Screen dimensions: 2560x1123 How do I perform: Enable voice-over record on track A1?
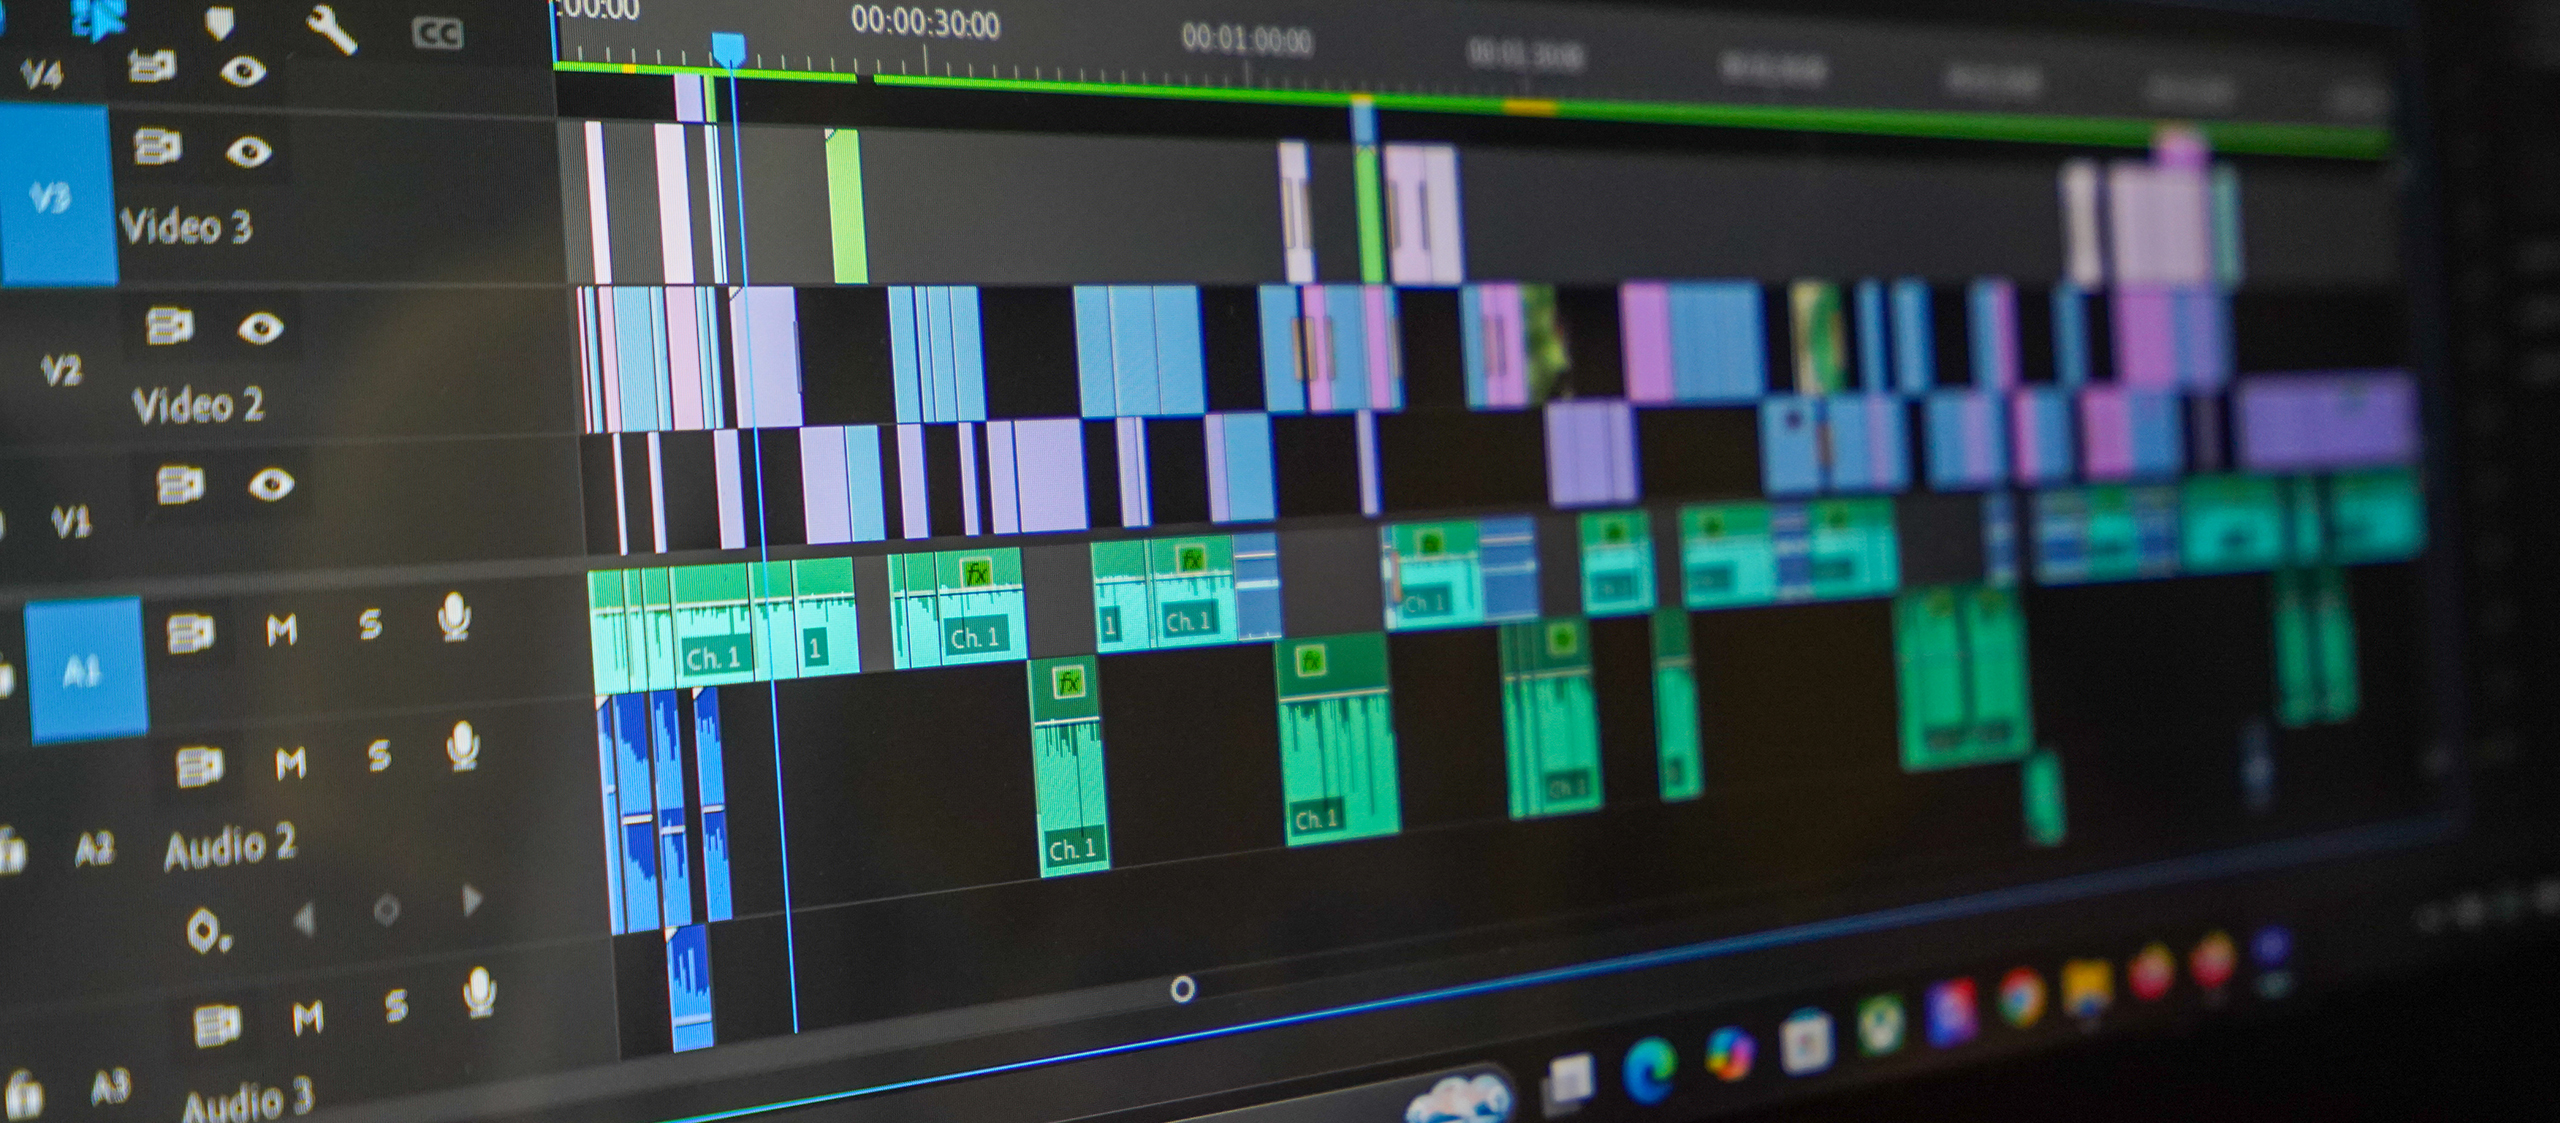(454, 617)
